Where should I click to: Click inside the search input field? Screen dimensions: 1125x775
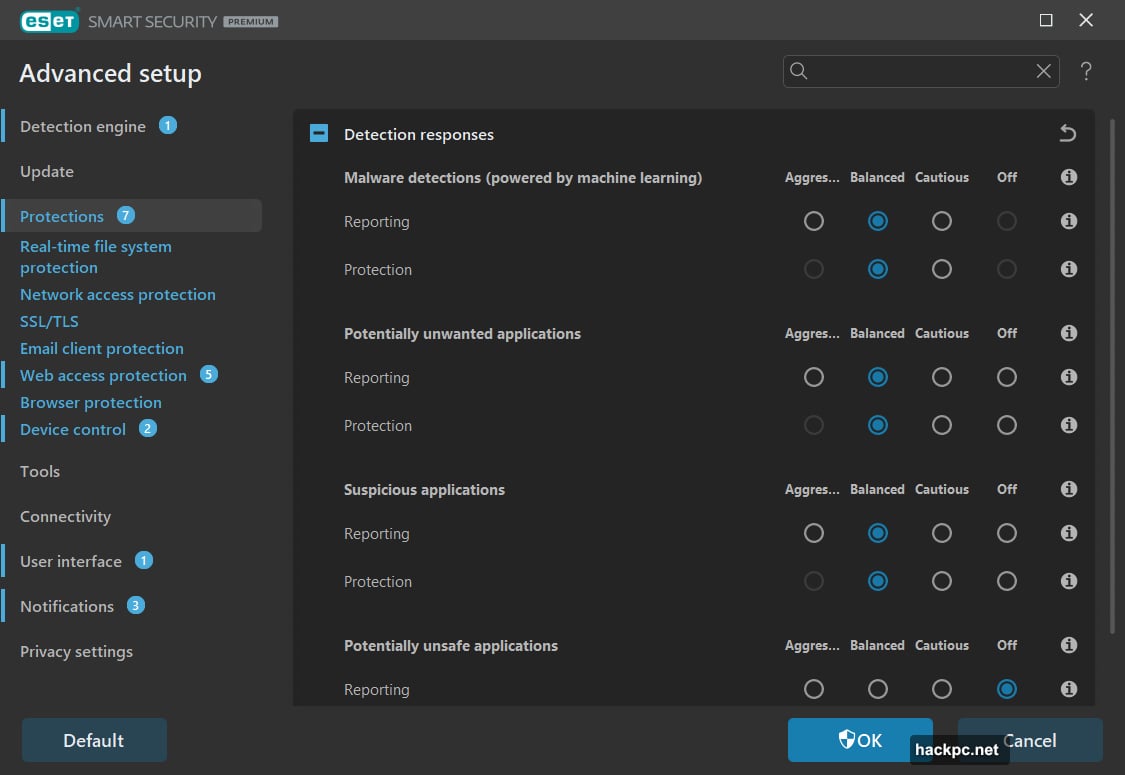[x=920, y=71]
